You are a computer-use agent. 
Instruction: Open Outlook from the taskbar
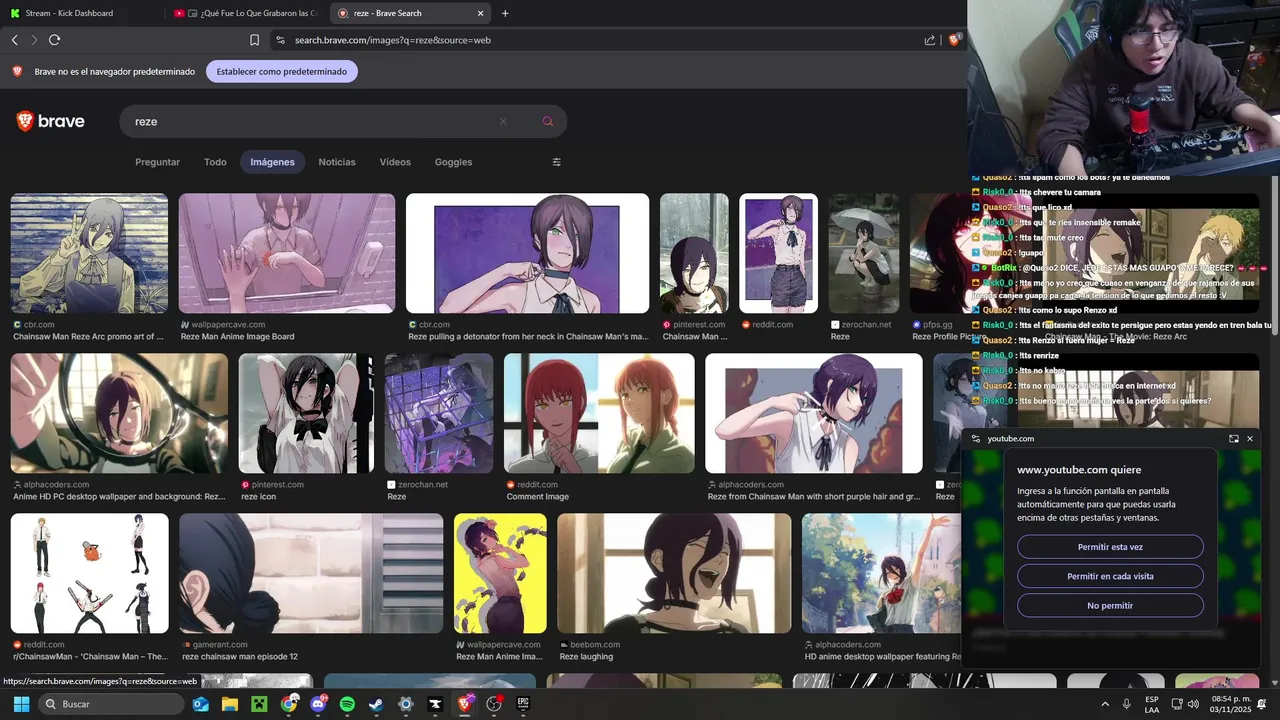(200, 704)
